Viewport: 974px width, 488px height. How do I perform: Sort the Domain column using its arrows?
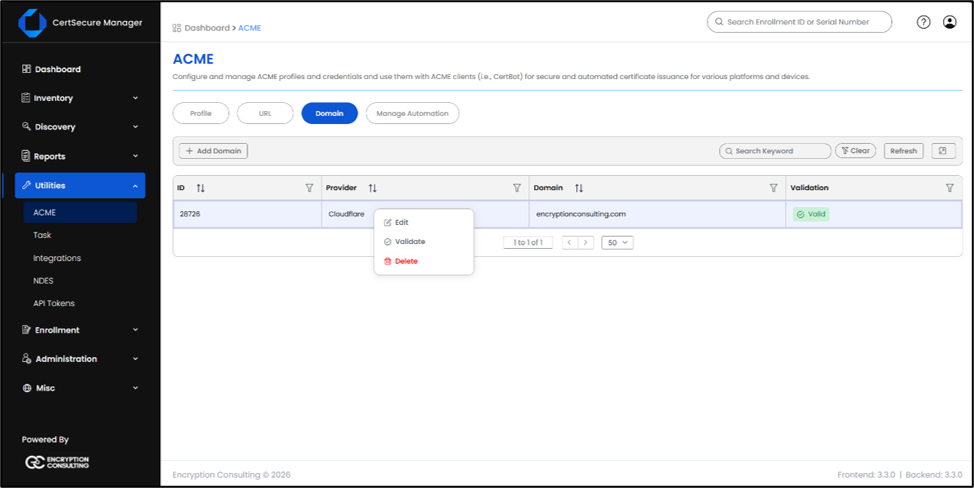tap(579, 188)
